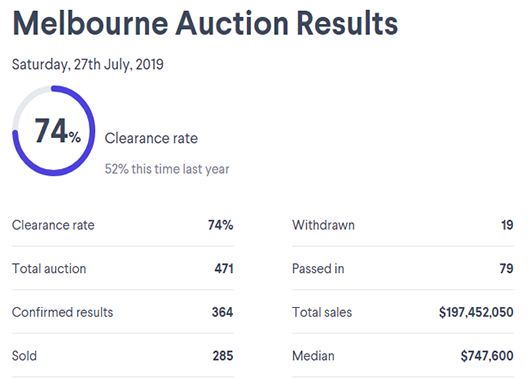Image resolution: width=531 pixels, height=380 pixels.
Task: Select the Passed in row label
Action: [x=318, y=269]
